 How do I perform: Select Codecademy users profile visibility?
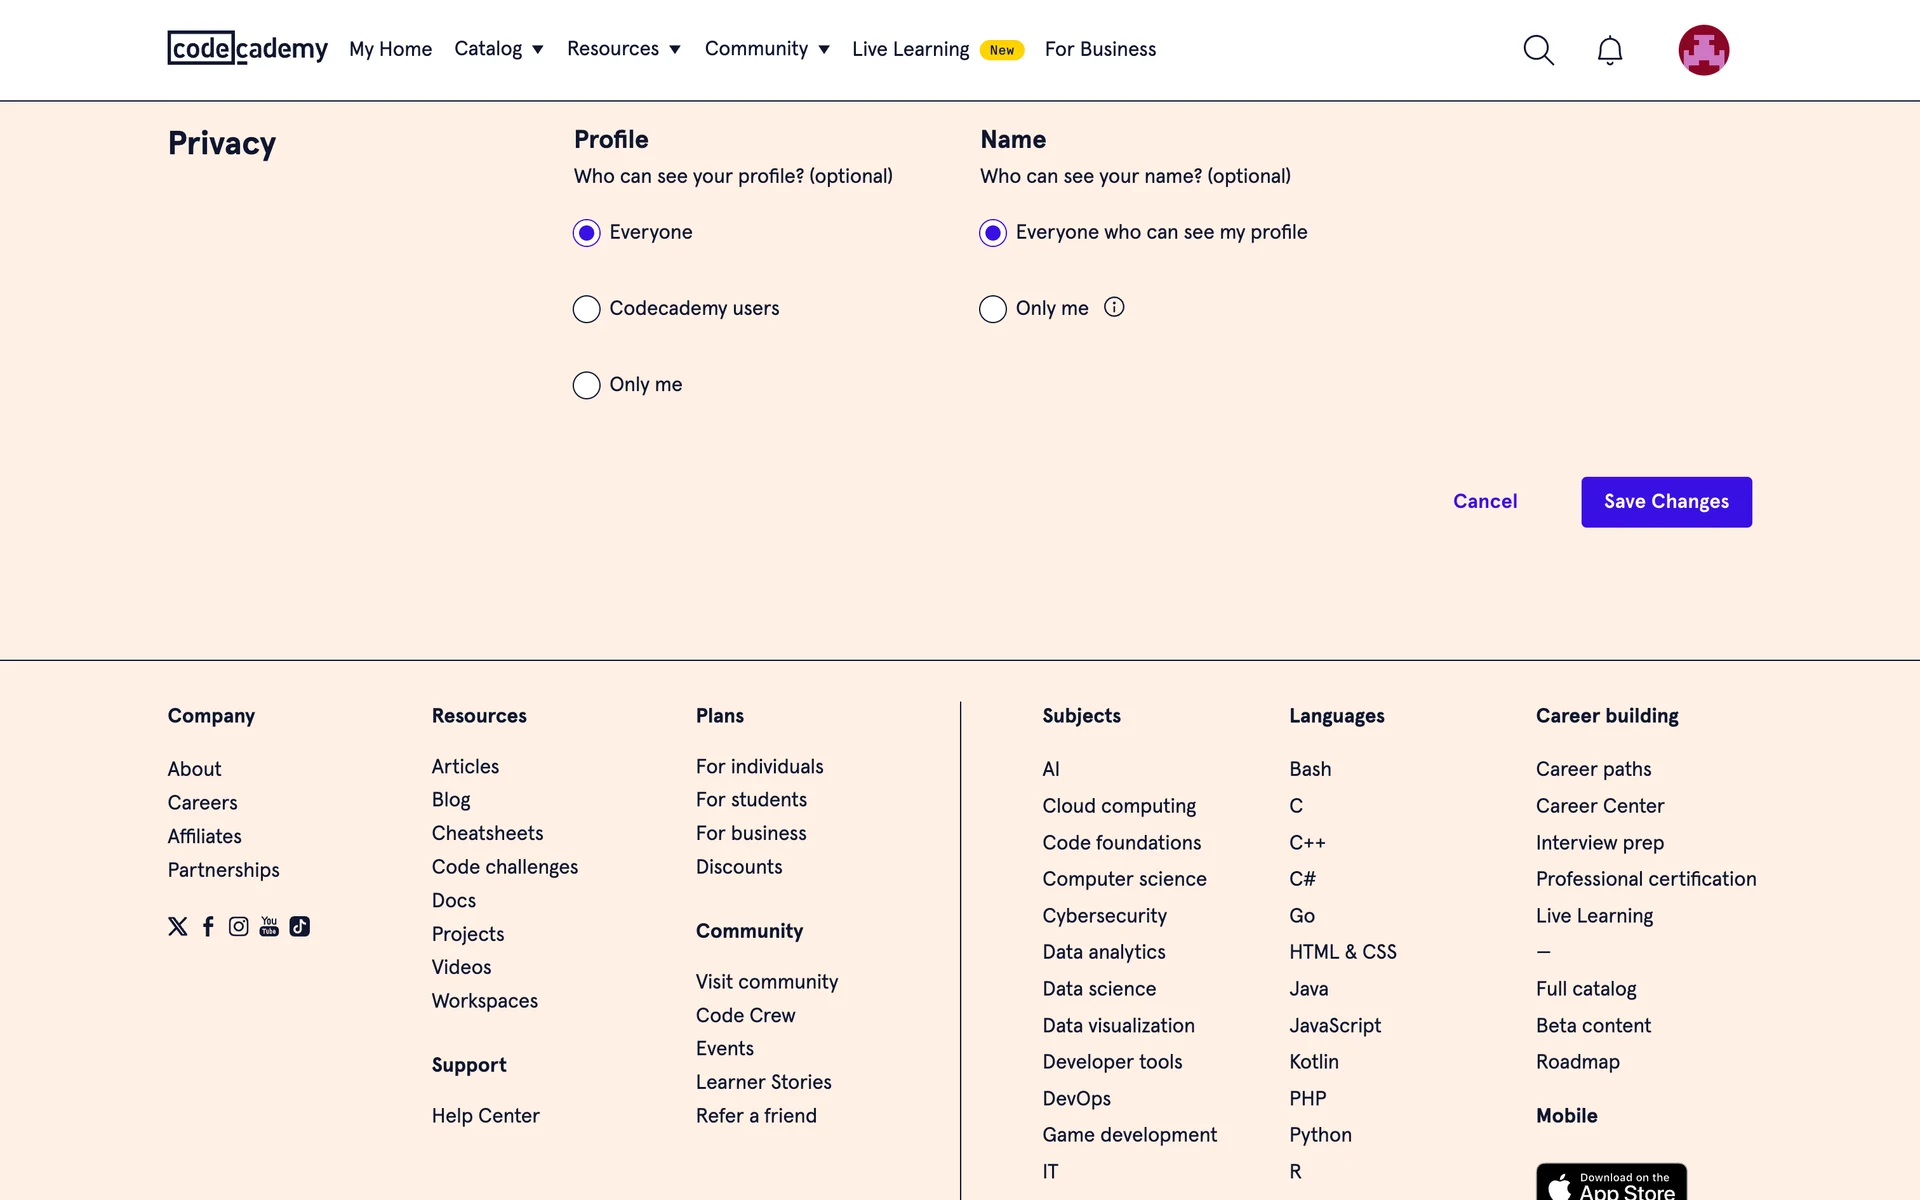(x=587, y=309)
